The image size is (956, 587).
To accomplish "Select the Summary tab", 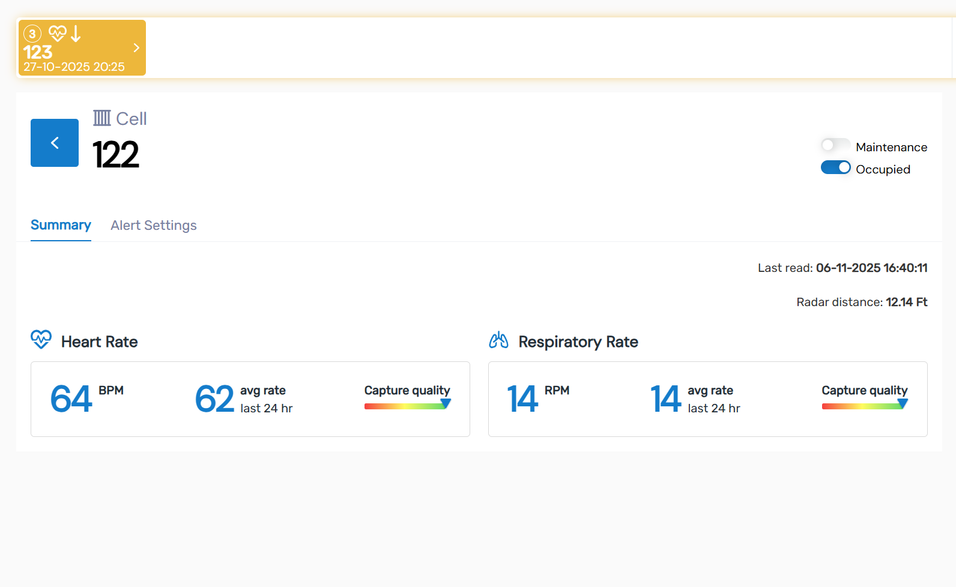I will [x=61, y=225].
